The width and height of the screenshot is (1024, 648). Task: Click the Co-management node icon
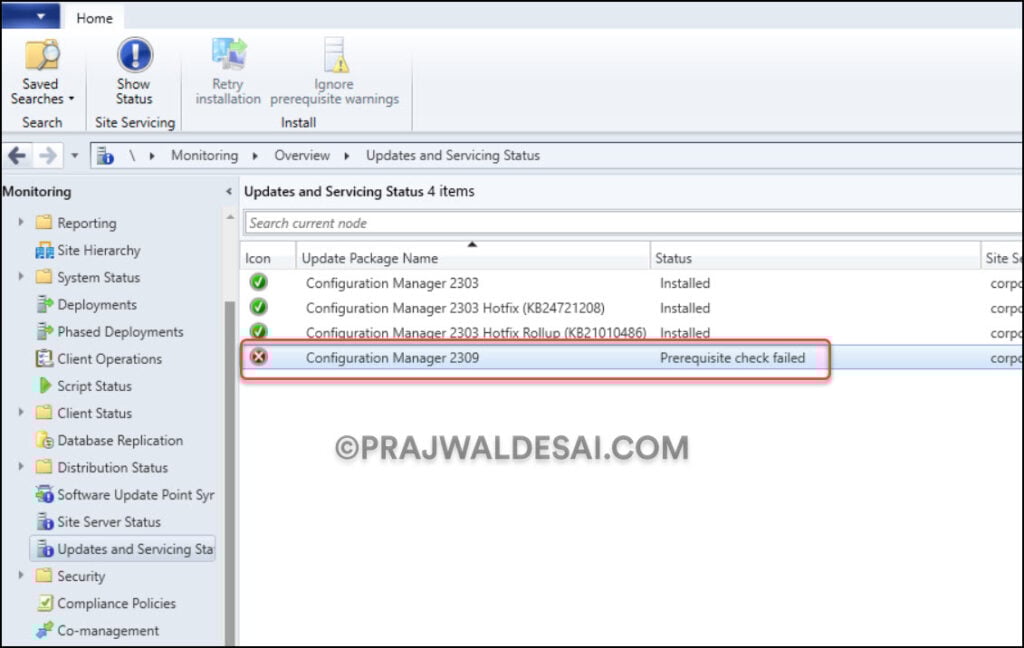pos(44,630)
